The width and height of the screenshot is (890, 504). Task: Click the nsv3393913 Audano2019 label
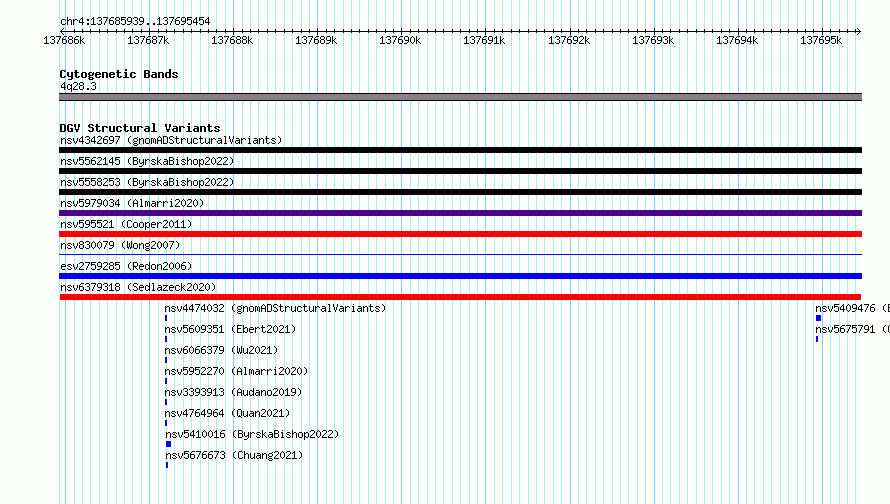point(233,392)
